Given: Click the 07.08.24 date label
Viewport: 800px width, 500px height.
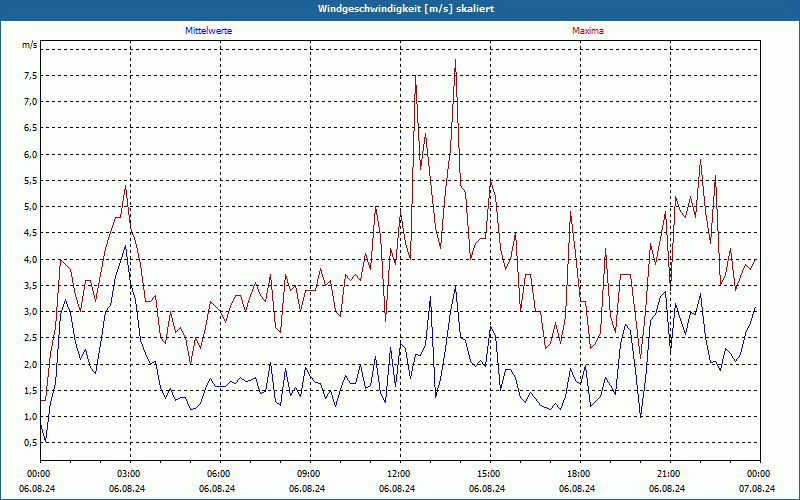Looking at the screenshot, I should pos(758,488).
